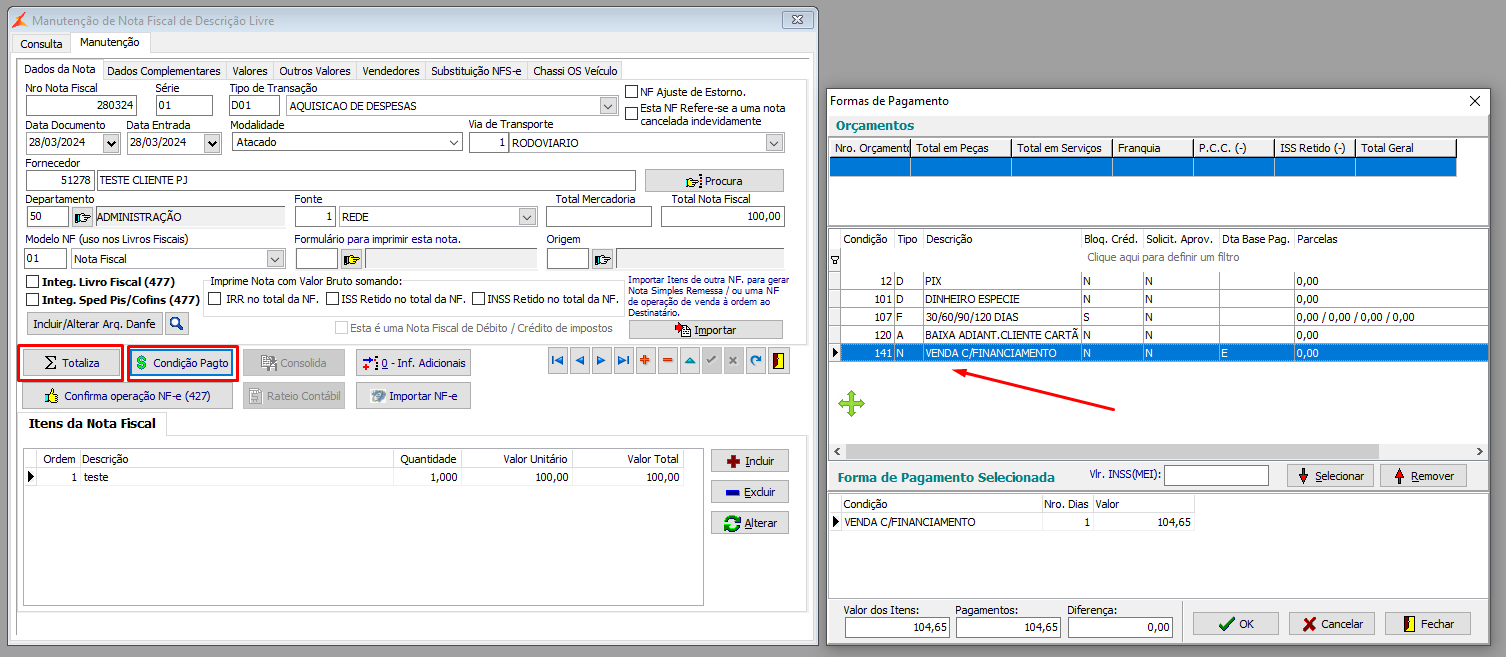
Task: Check IRR no total da NF.
Action: pos(216,299)
